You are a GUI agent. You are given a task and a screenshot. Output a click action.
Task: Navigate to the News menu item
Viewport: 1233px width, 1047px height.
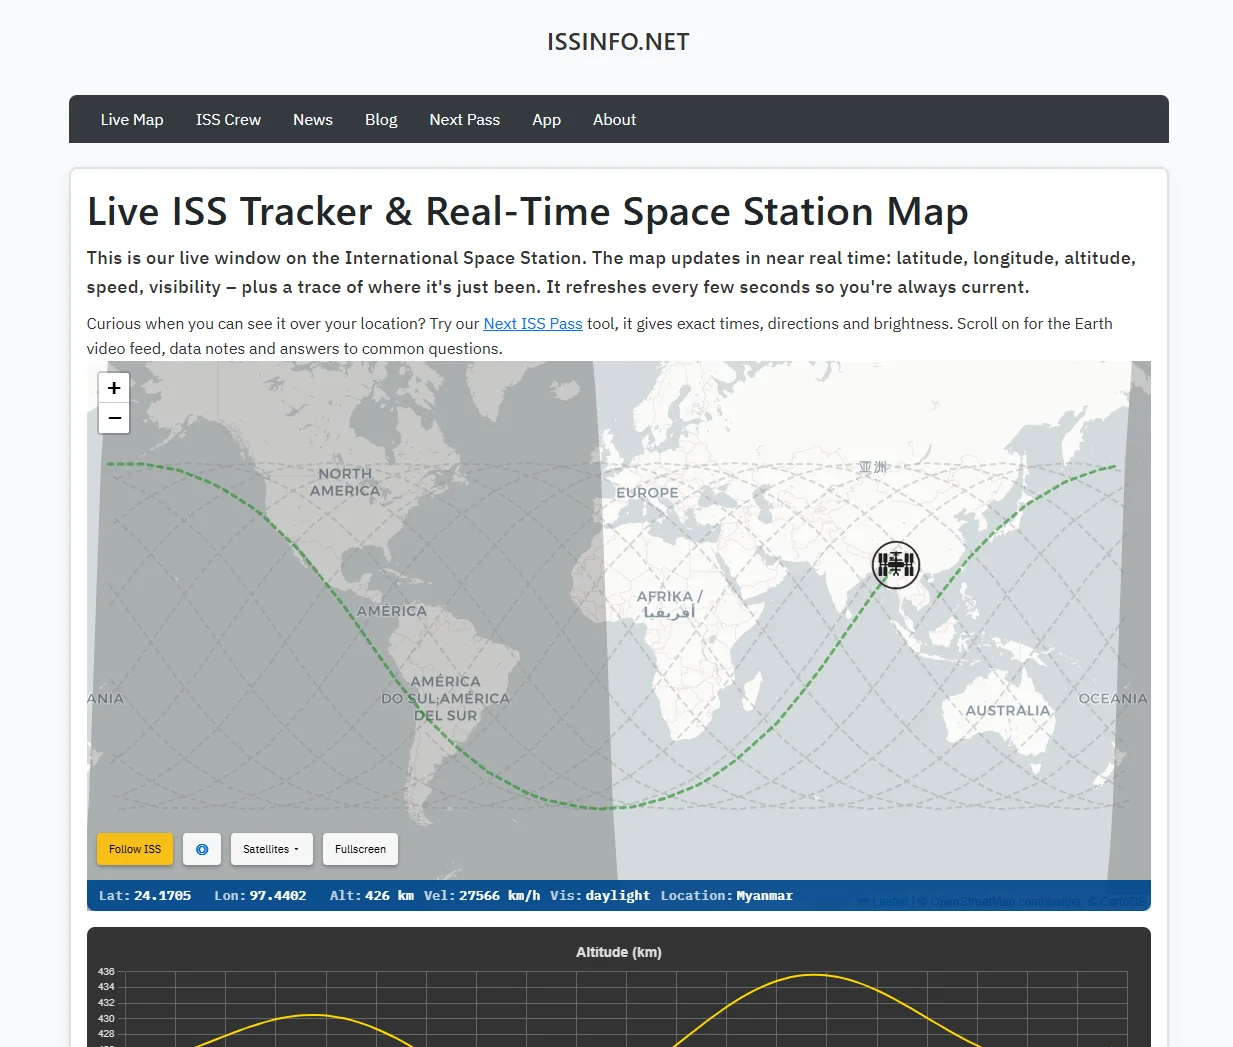point(312,119)
